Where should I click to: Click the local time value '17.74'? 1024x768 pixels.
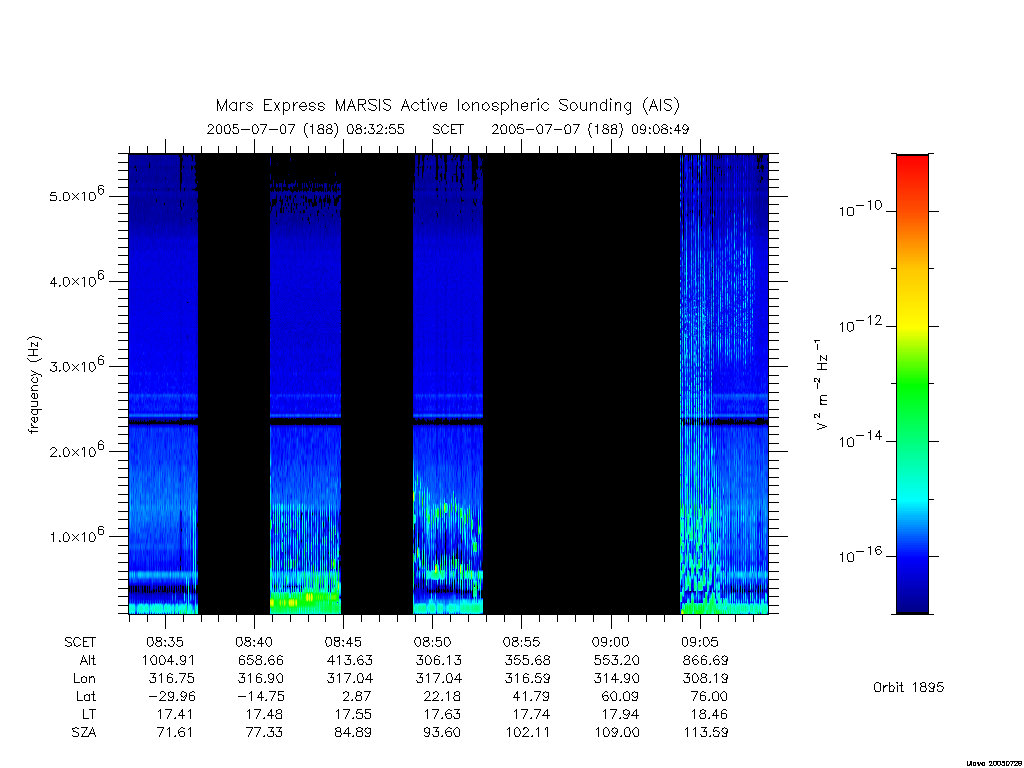click(x=531, y=714)
